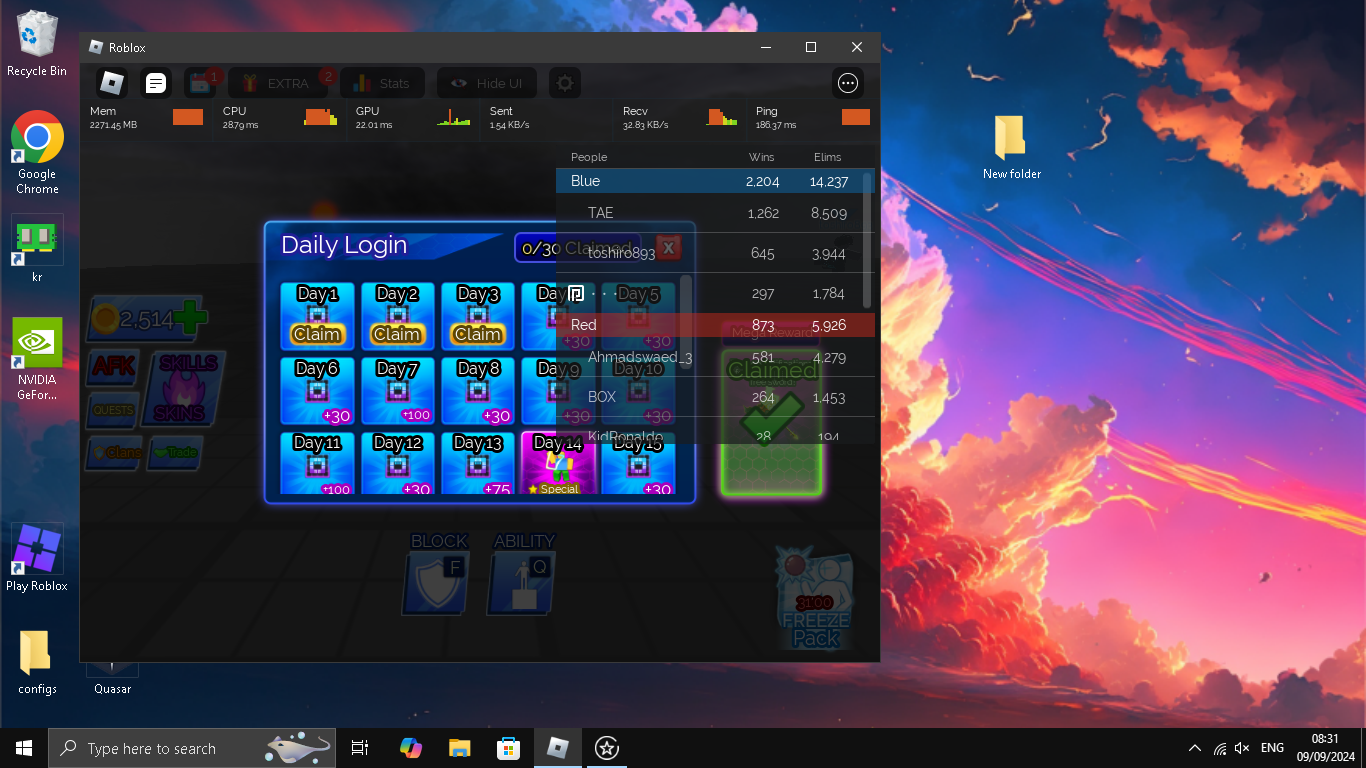Image resolution: width=1366 pixels, height=768 pixels.
Task: Open the Stats bar chart button
Action: point(382,83)
